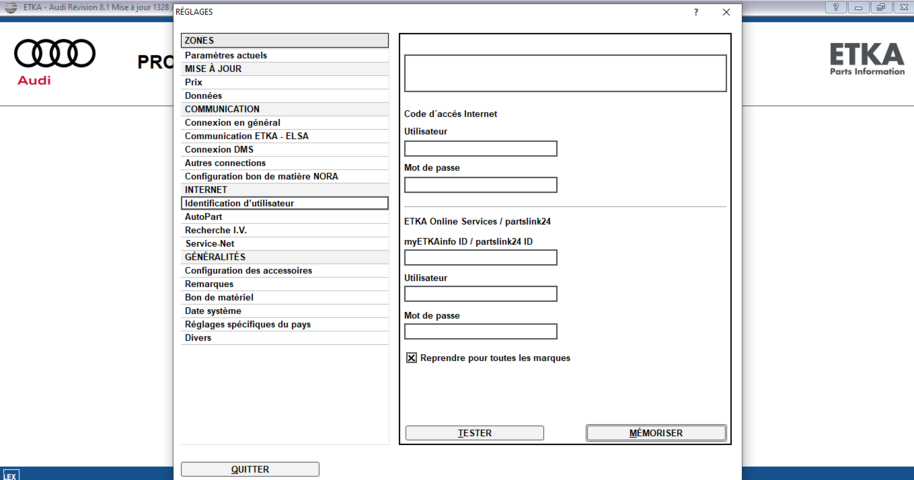
Task: Focus the Internet access Utilisateur field
Action: pos(481,148)
